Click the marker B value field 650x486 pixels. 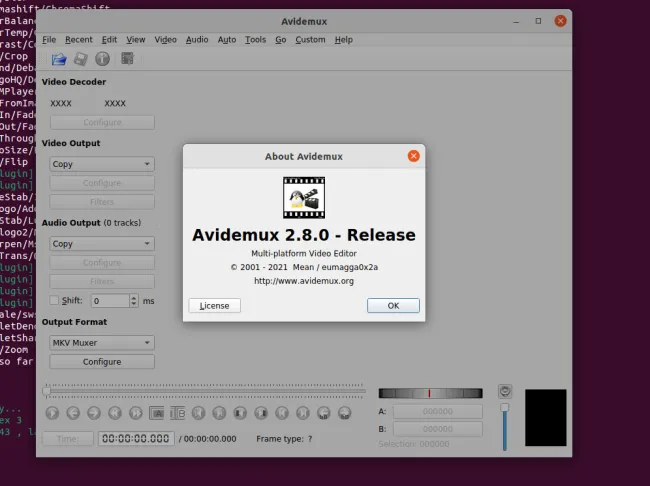[x=438, y=429]
